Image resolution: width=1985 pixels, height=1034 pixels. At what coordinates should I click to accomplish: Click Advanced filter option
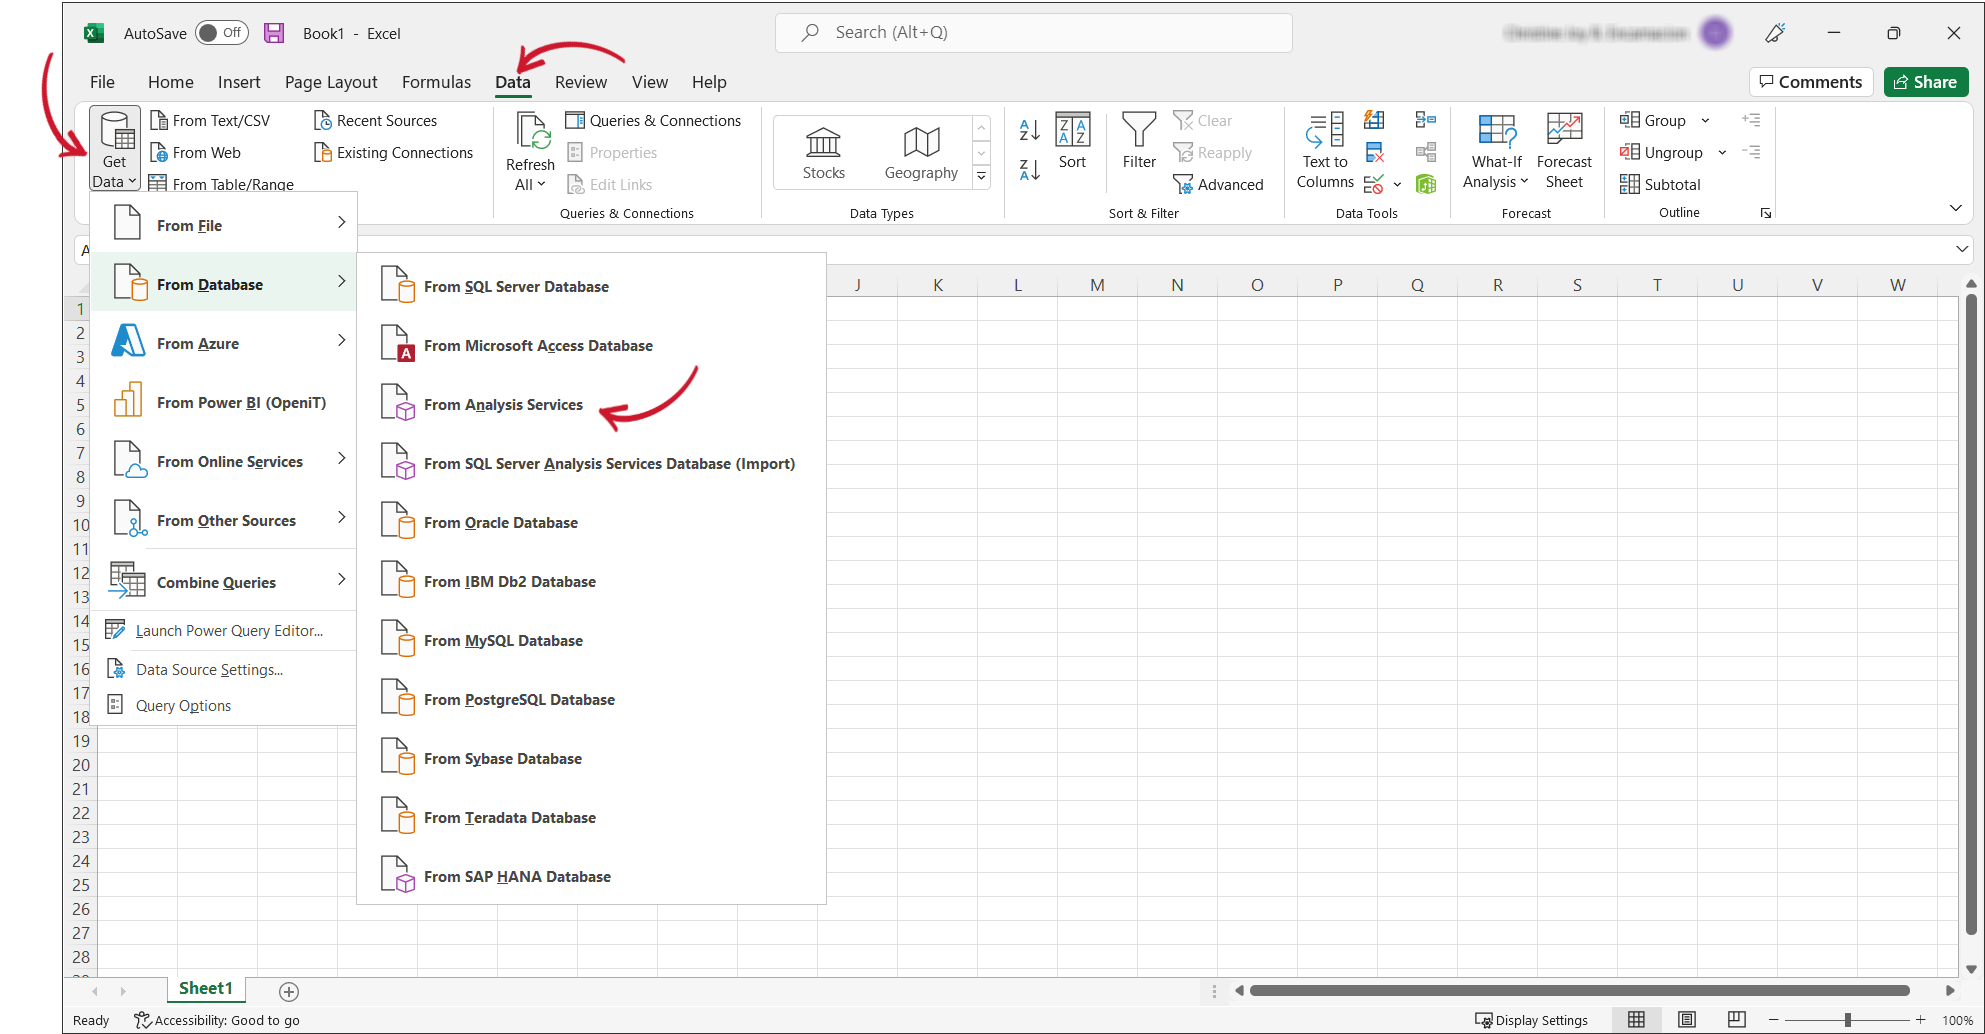[1219, 184]
